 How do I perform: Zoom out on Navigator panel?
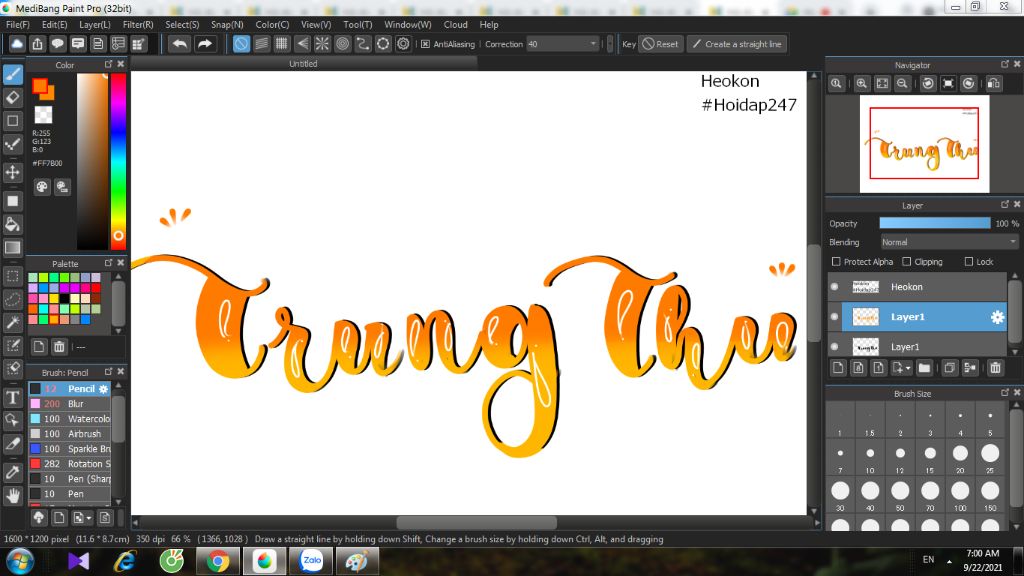[903, 84]
